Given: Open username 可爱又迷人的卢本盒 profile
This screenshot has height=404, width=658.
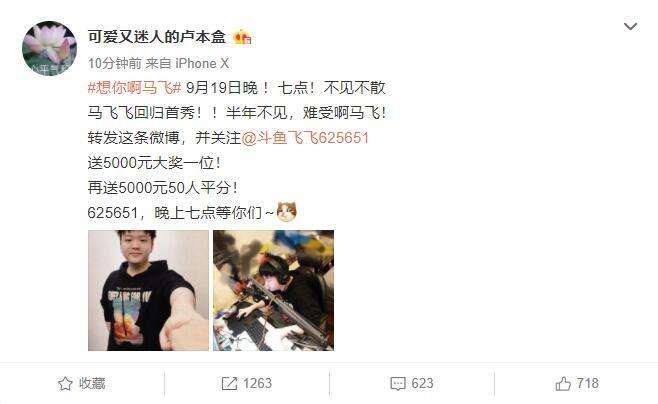Looking at the screenshot, I should [157, 37].
